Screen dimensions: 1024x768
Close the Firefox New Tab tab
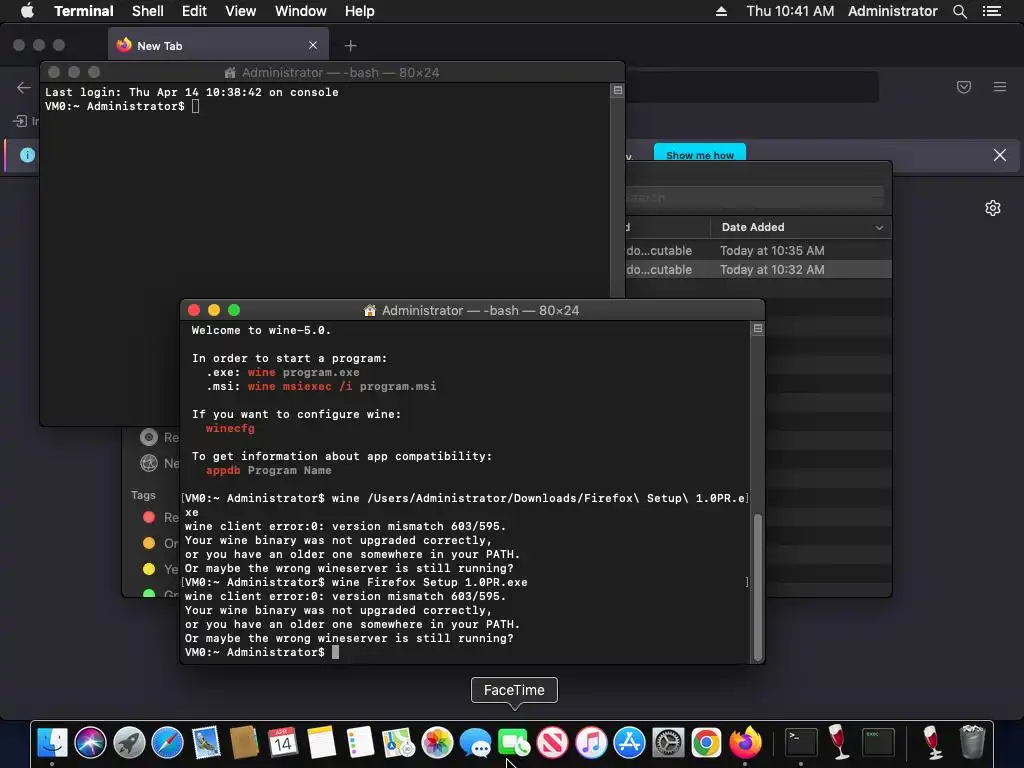point(313,45)
